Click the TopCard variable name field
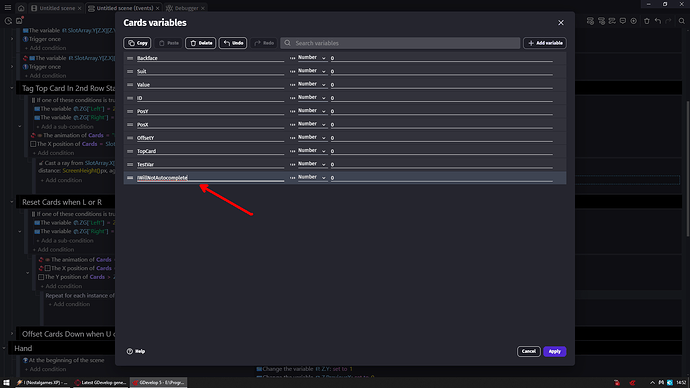 click(x=210, y=151)
